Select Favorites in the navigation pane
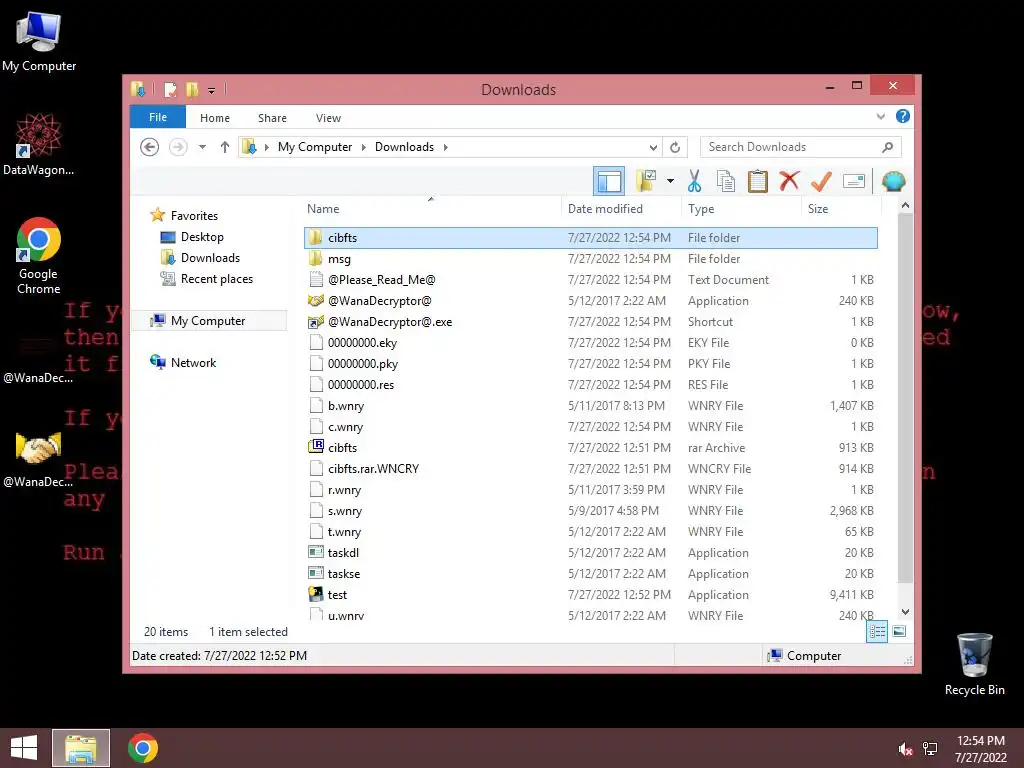The width and height of the screenshot is (1024, 768). (x=194, y=216)
